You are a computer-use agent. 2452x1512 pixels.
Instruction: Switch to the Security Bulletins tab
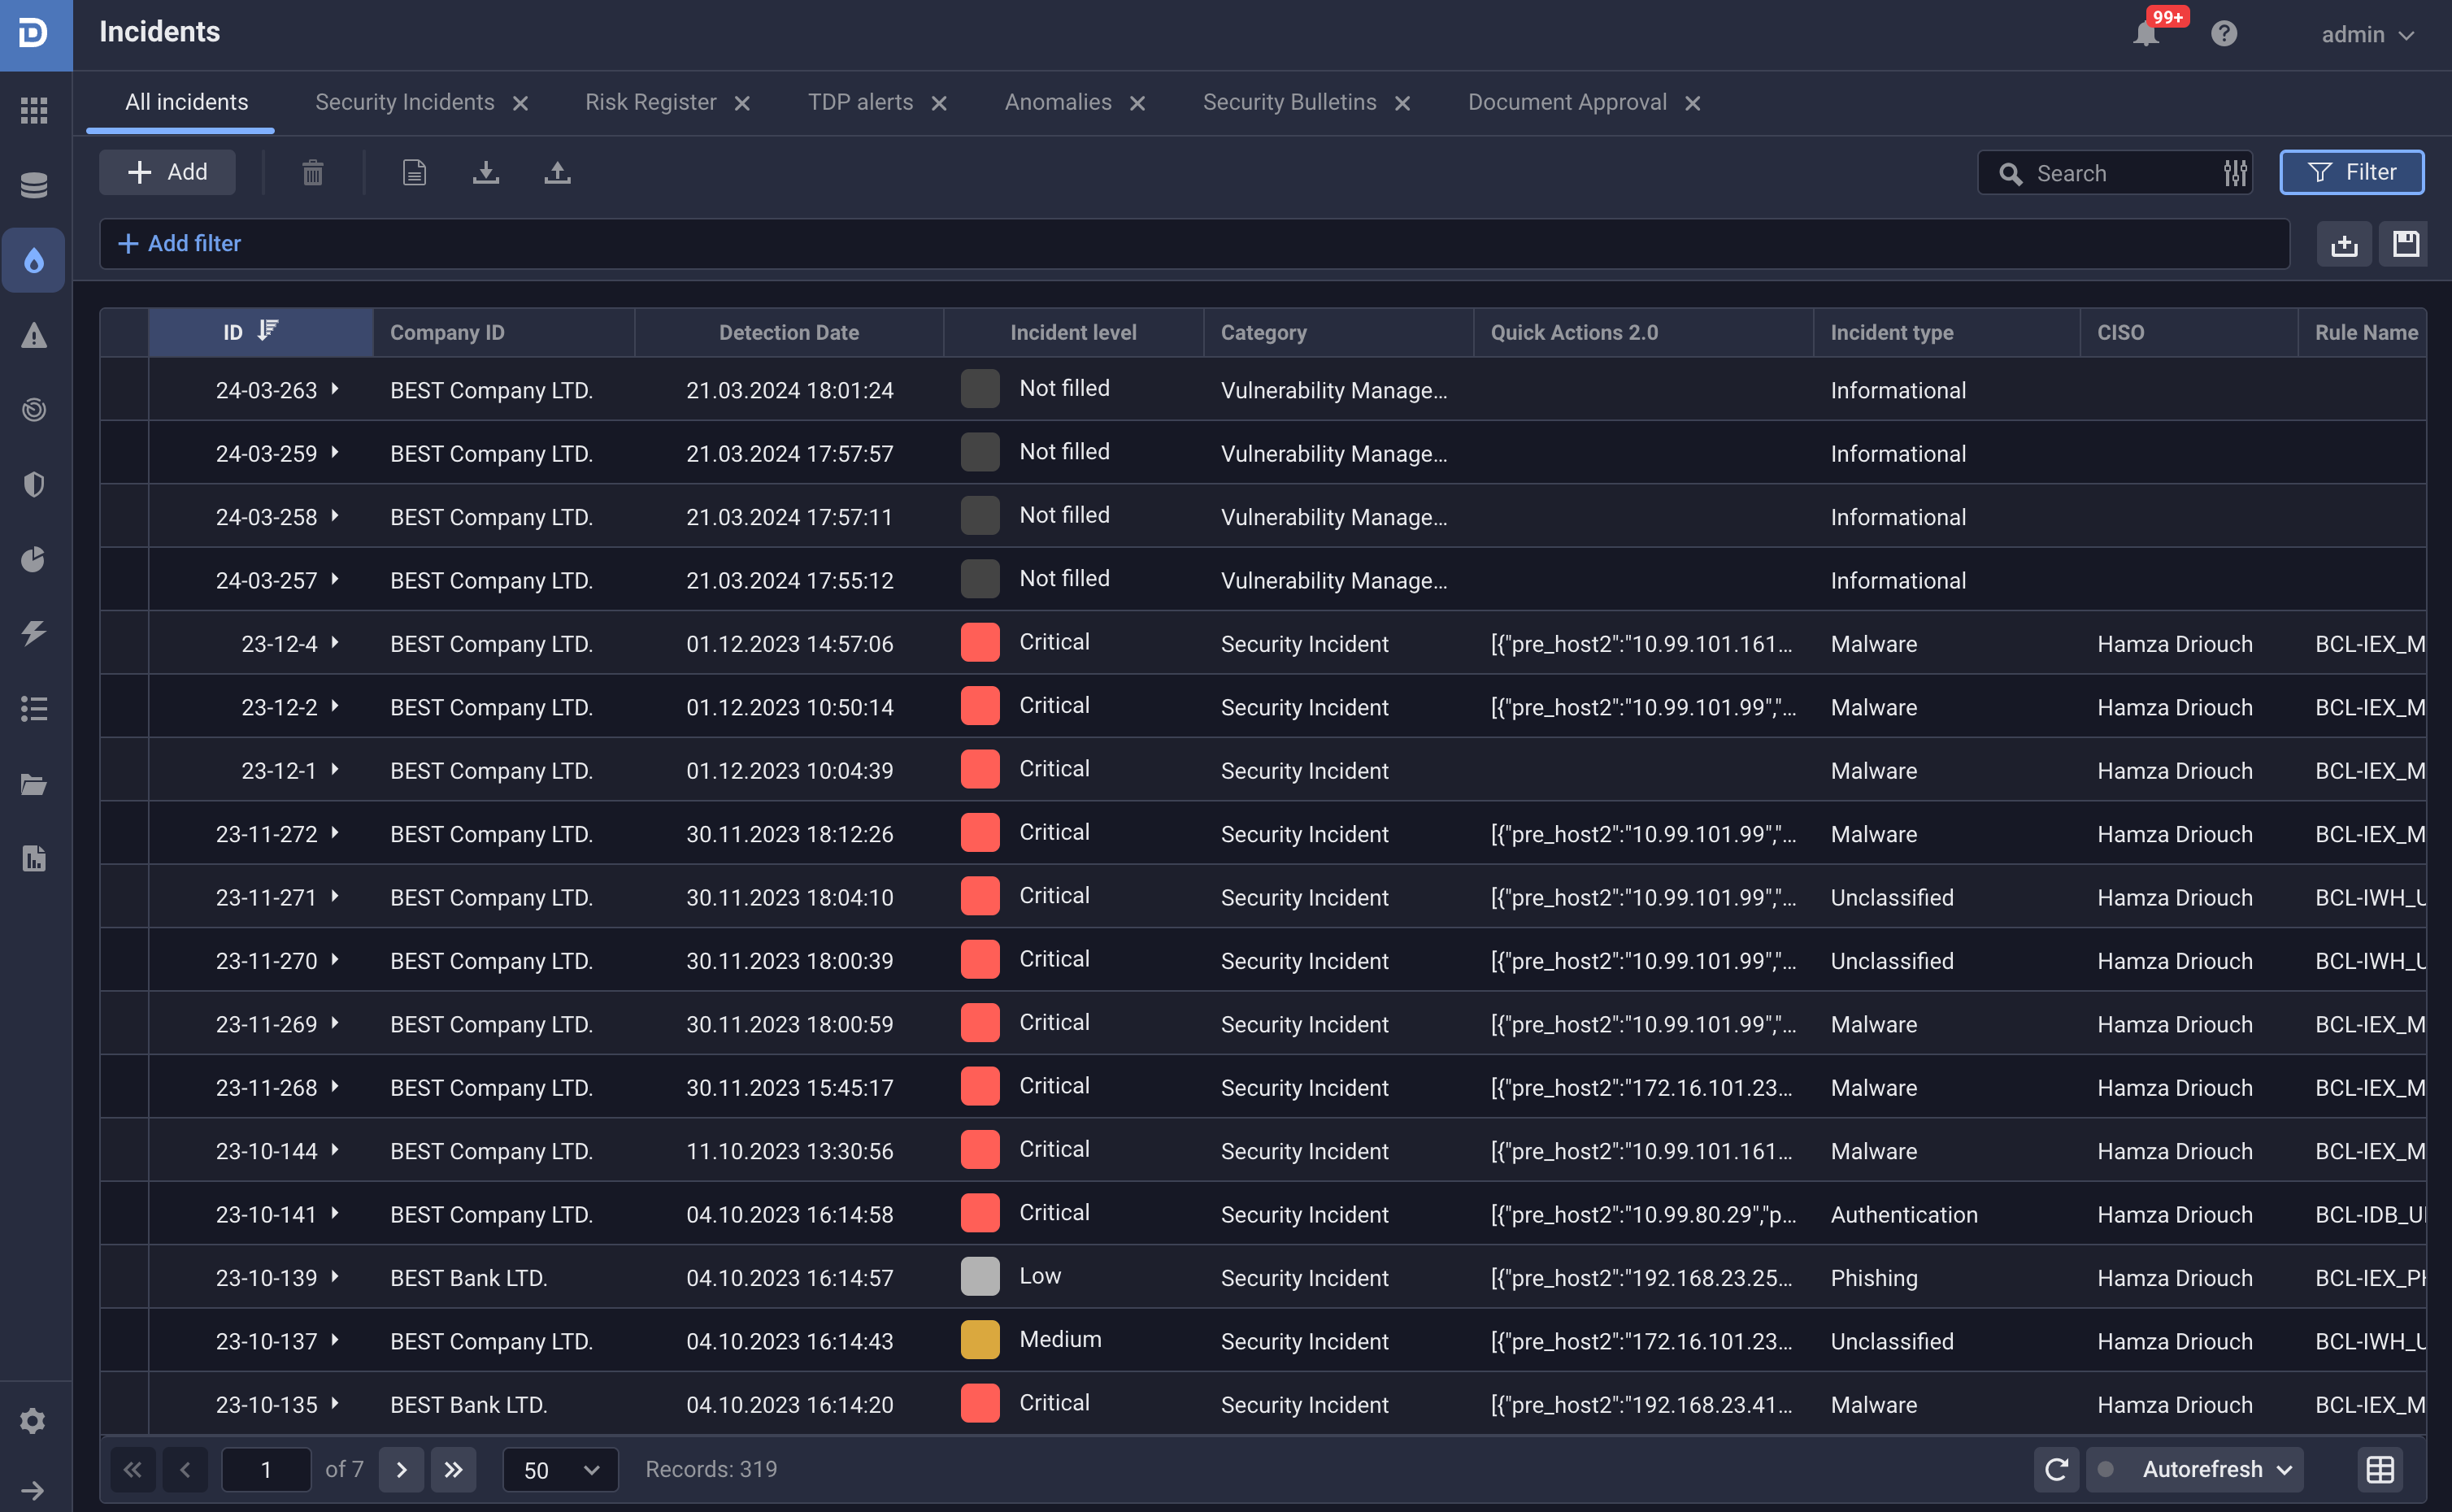[x=1289, y=102]
